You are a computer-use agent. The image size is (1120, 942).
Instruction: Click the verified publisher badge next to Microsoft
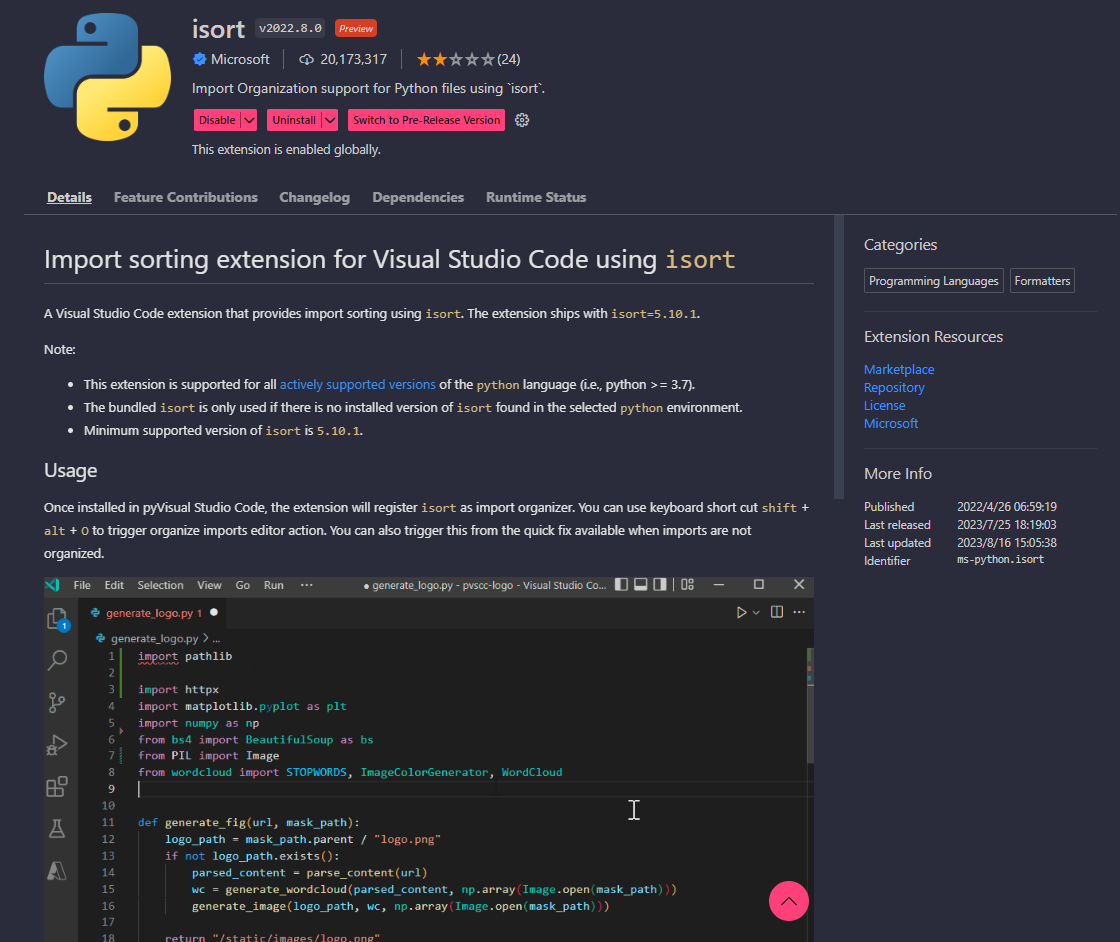click(199, 59)
